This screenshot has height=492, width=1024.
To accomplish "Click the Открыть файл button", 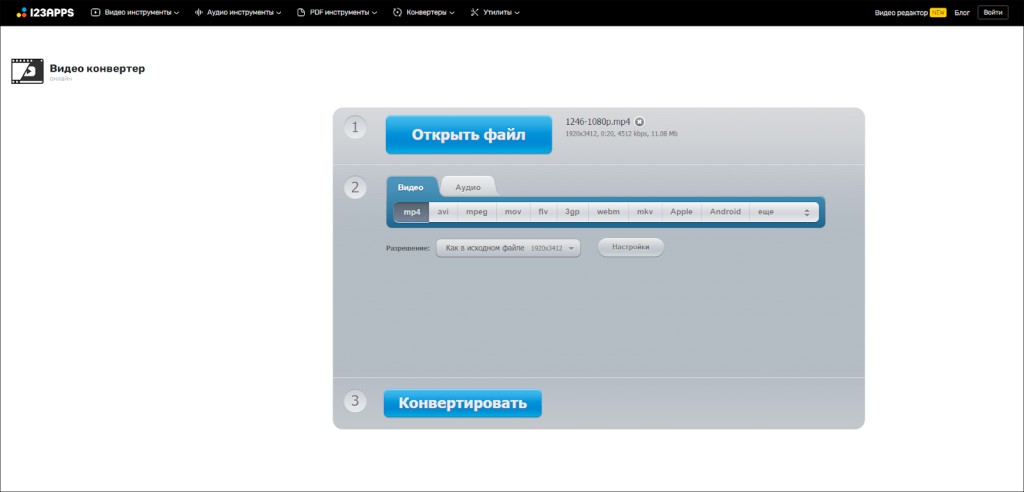I will pos(468,135).
